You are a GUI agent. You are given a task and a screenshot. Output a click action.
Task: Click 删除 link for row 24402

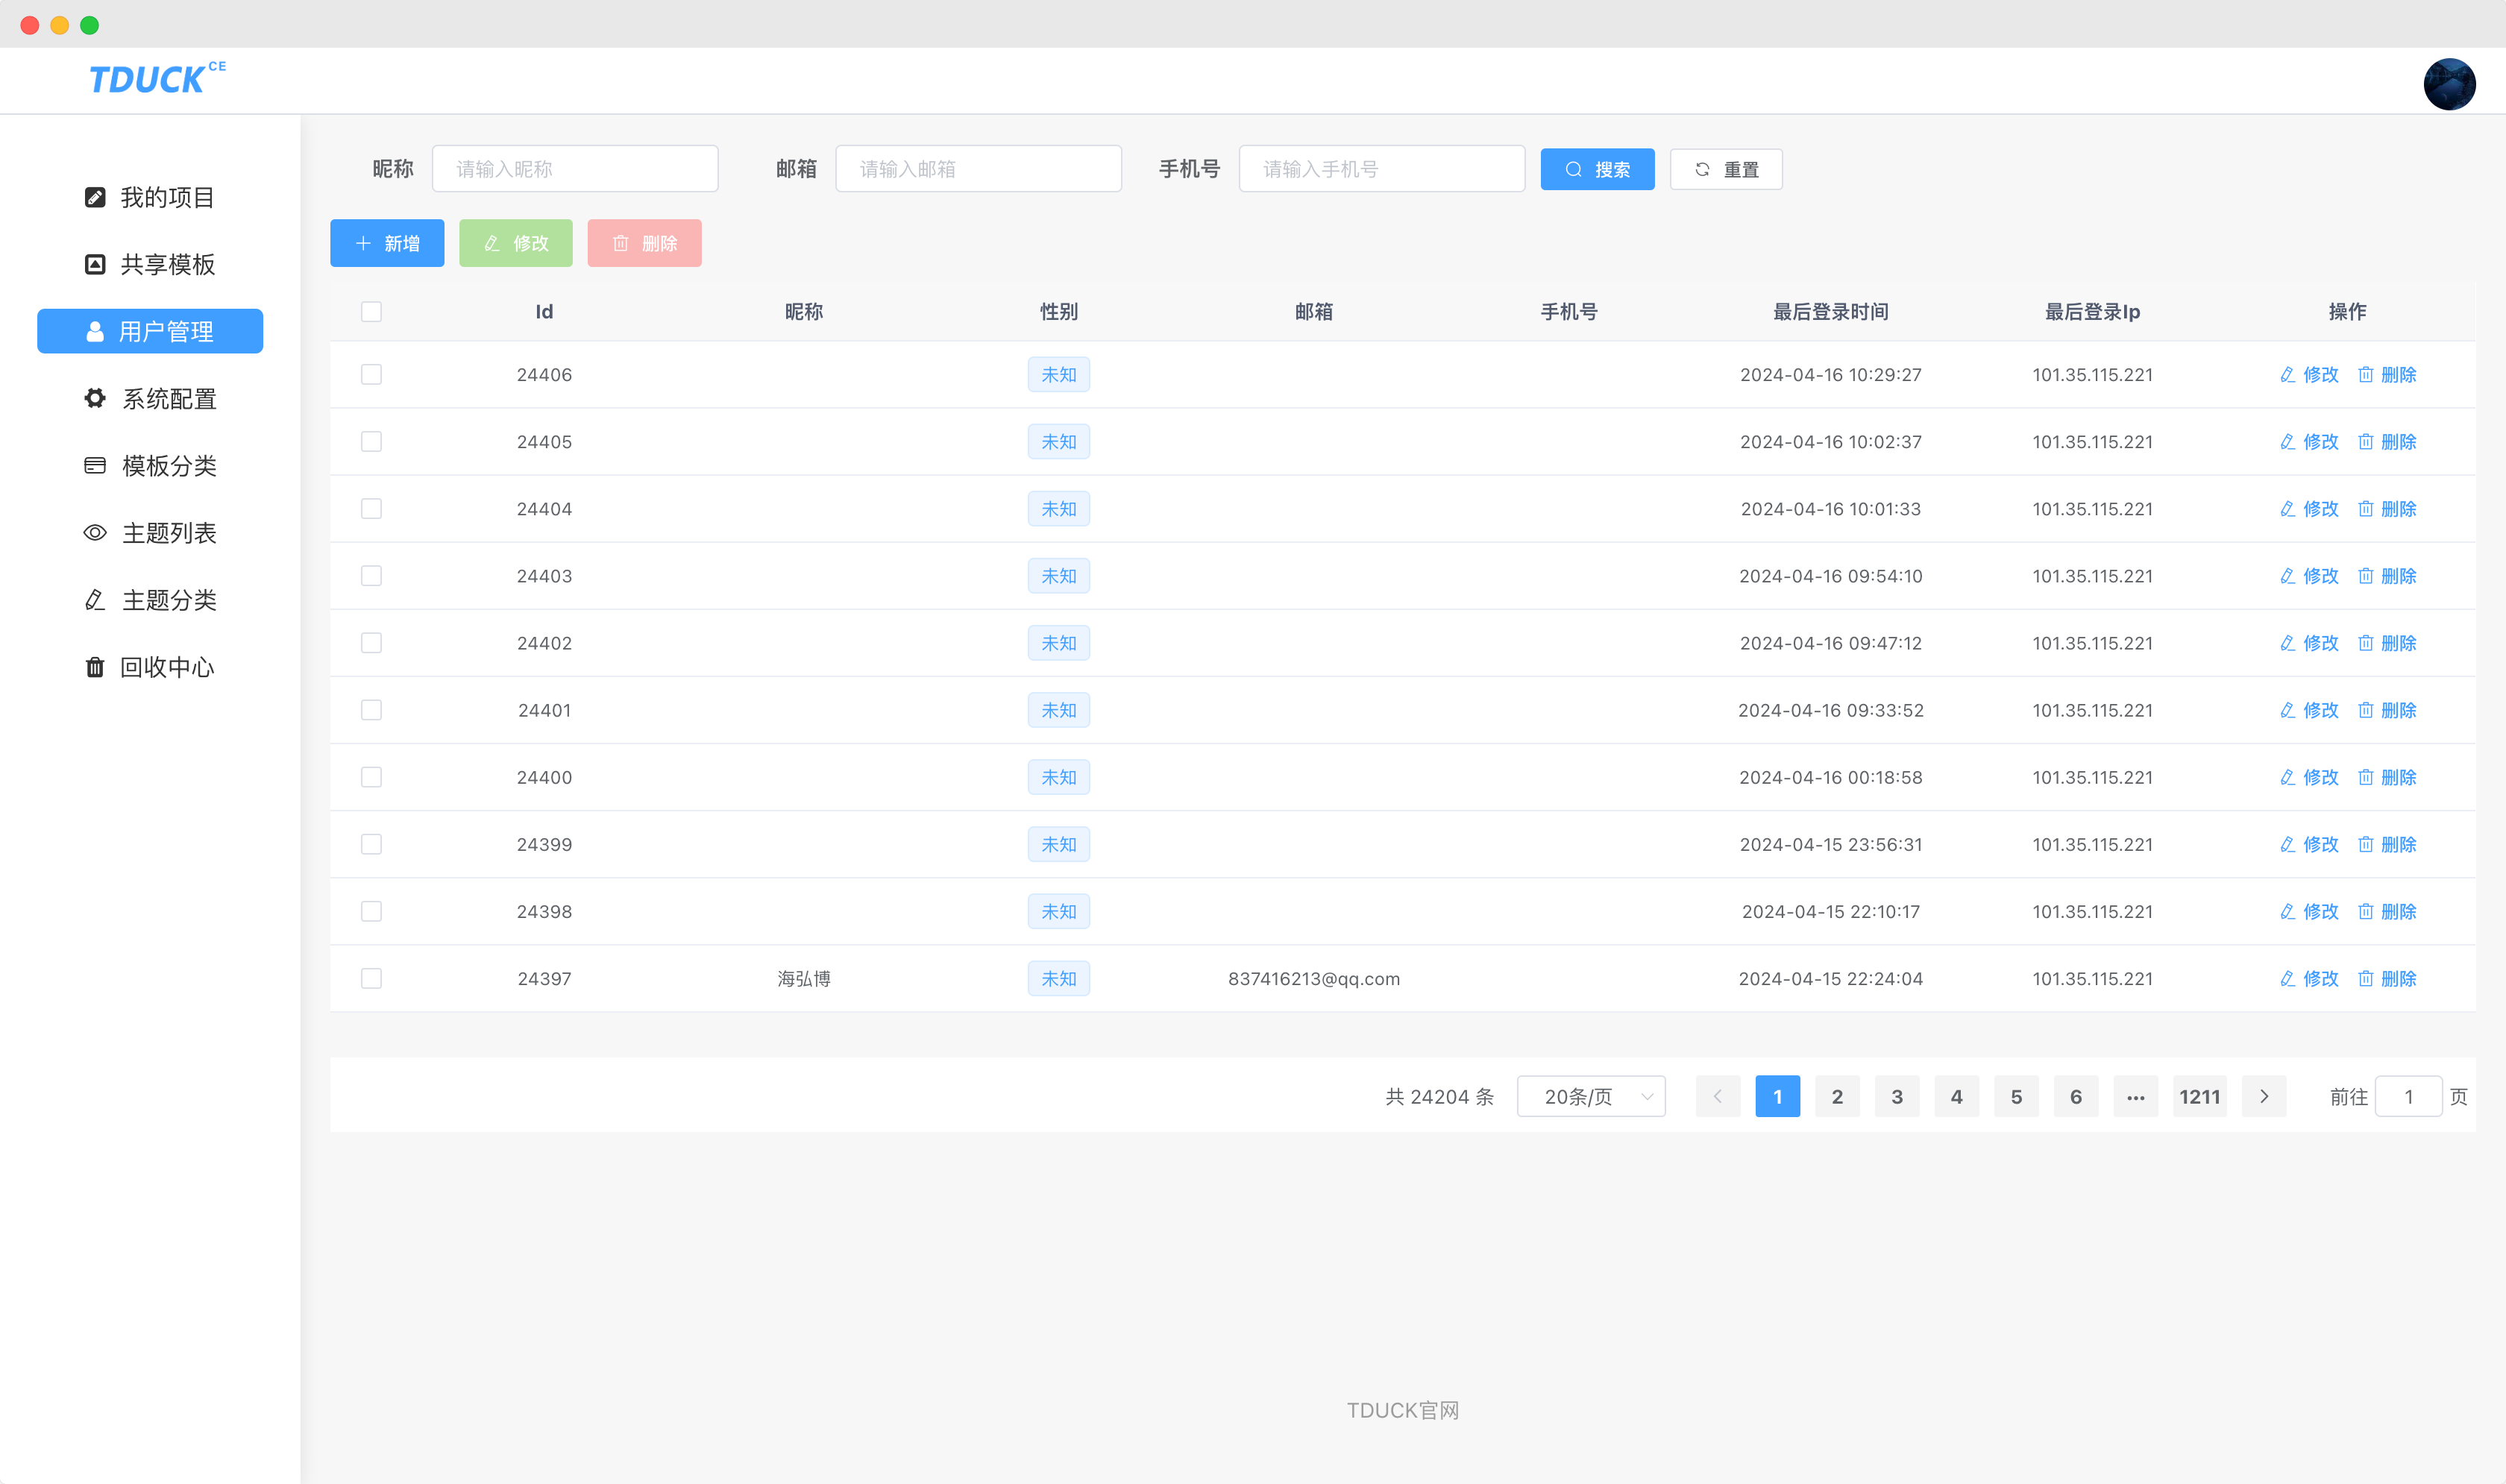[2387, 642]
